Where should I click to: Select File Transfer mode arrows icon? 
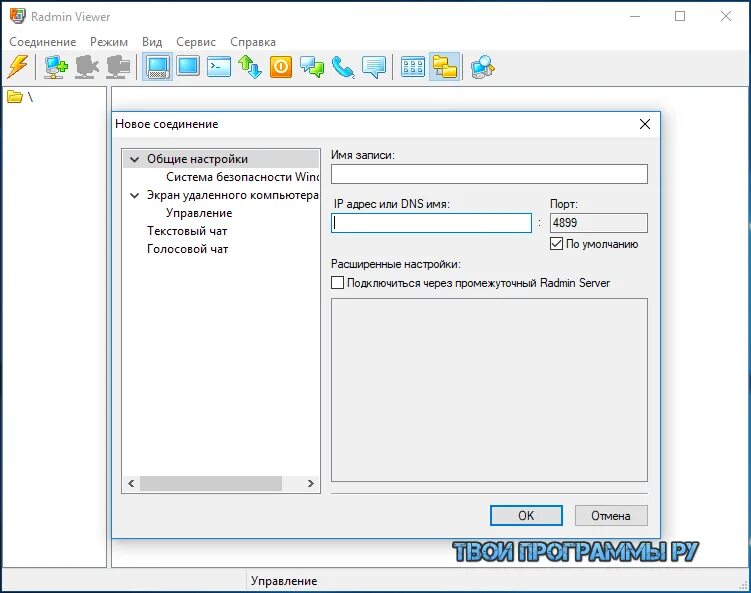[250, 67]
